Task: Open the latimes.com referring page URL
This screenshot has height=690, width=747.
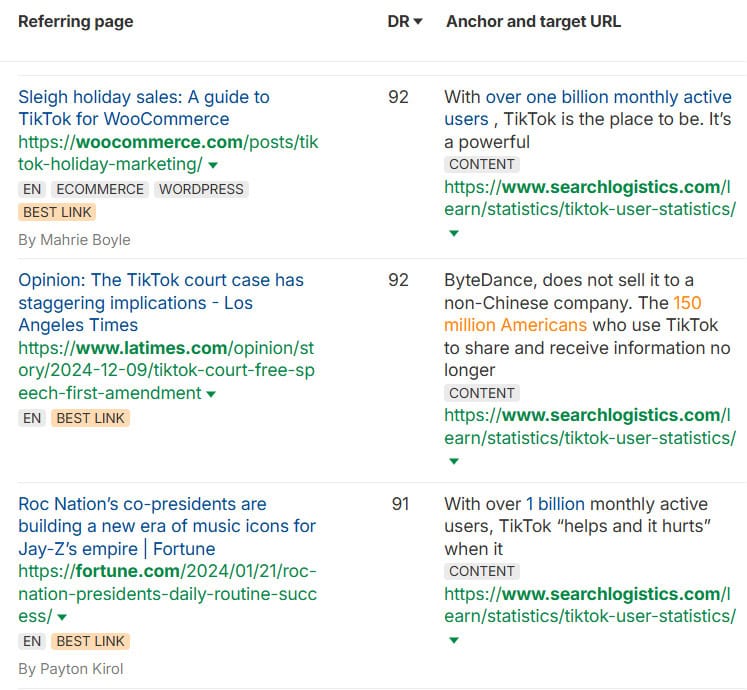Action: click(166, 370)
